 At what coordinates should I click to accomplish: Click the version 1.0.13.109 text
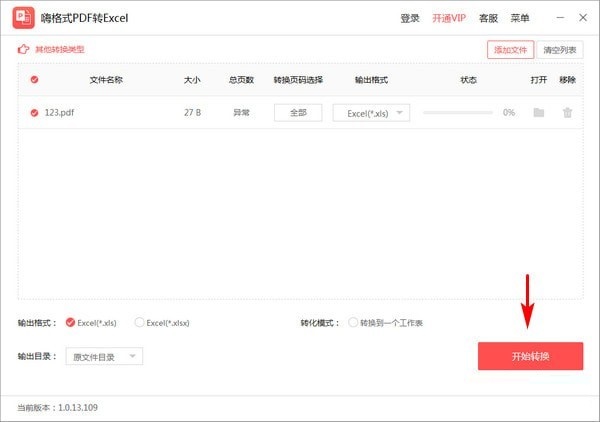click(x=78, y=407)
